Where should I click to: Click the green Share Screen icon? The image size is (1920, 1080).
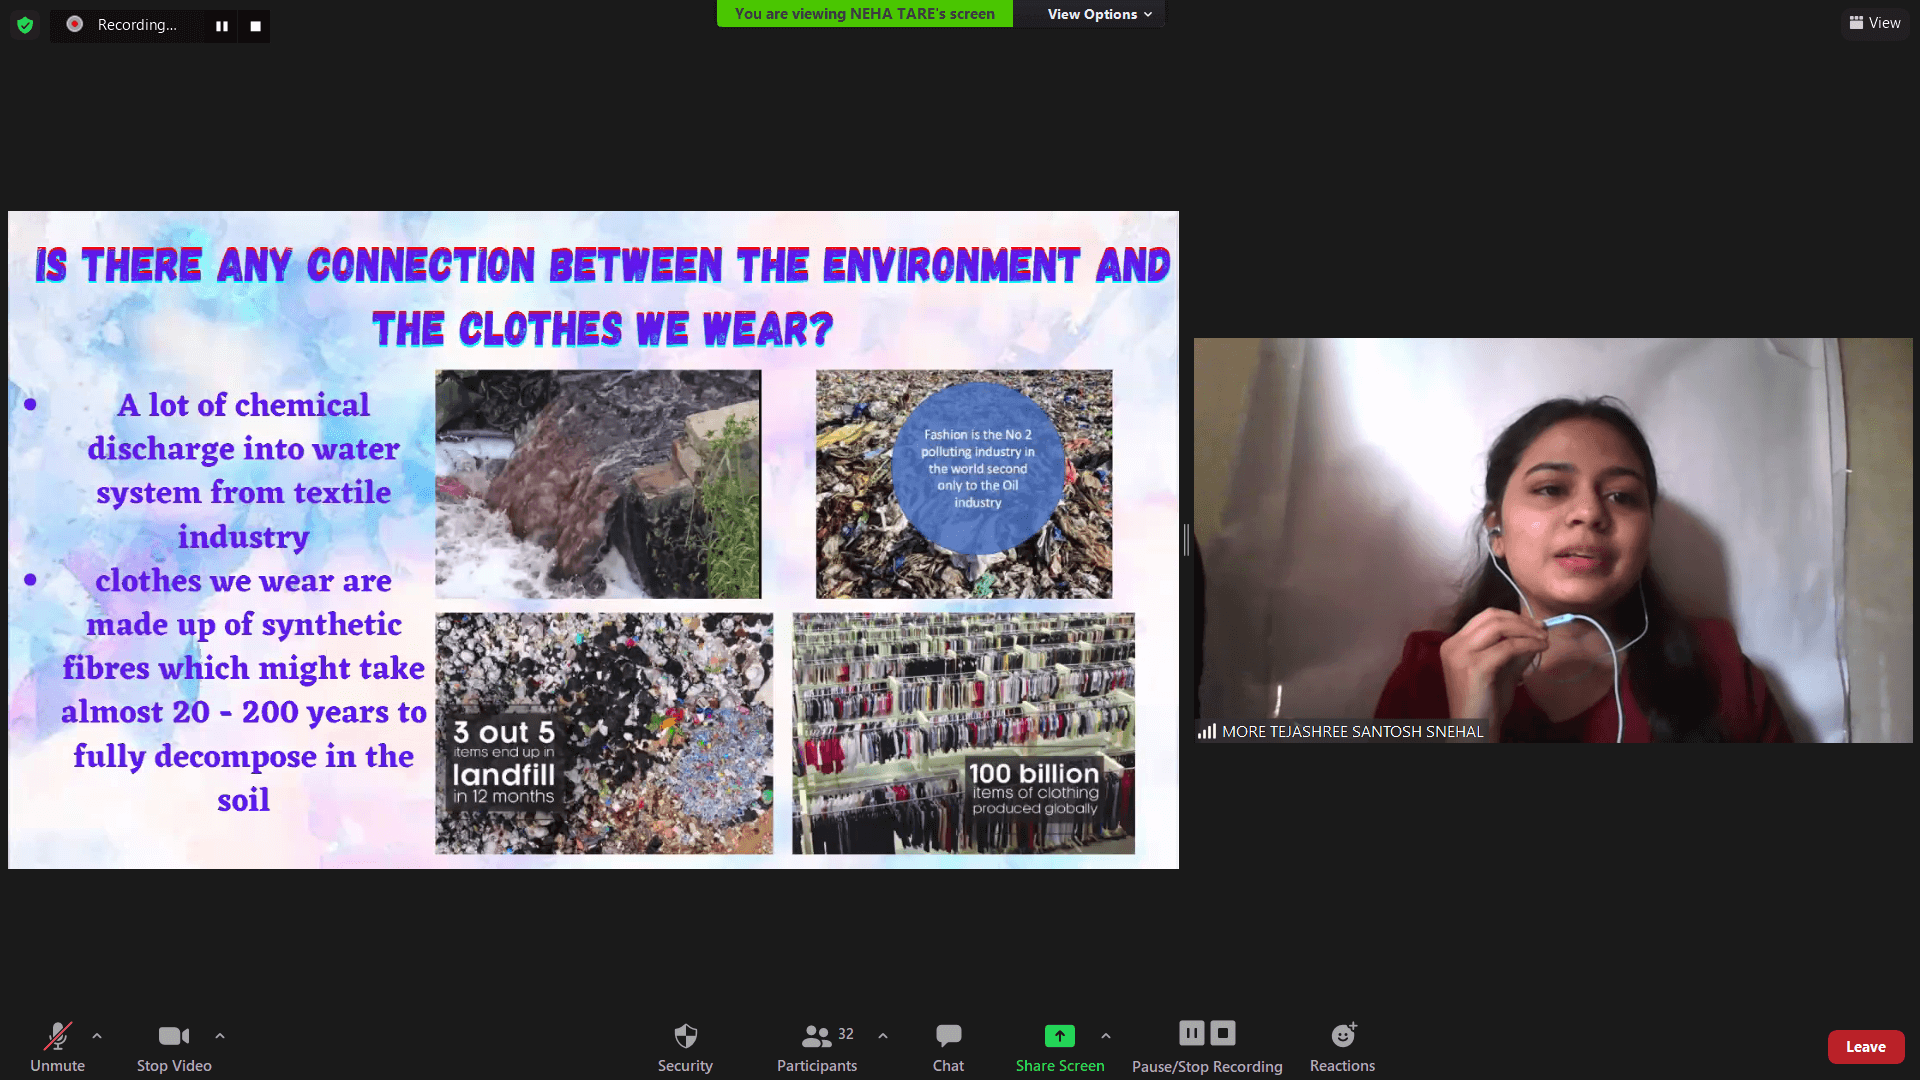(1059, 1036)
